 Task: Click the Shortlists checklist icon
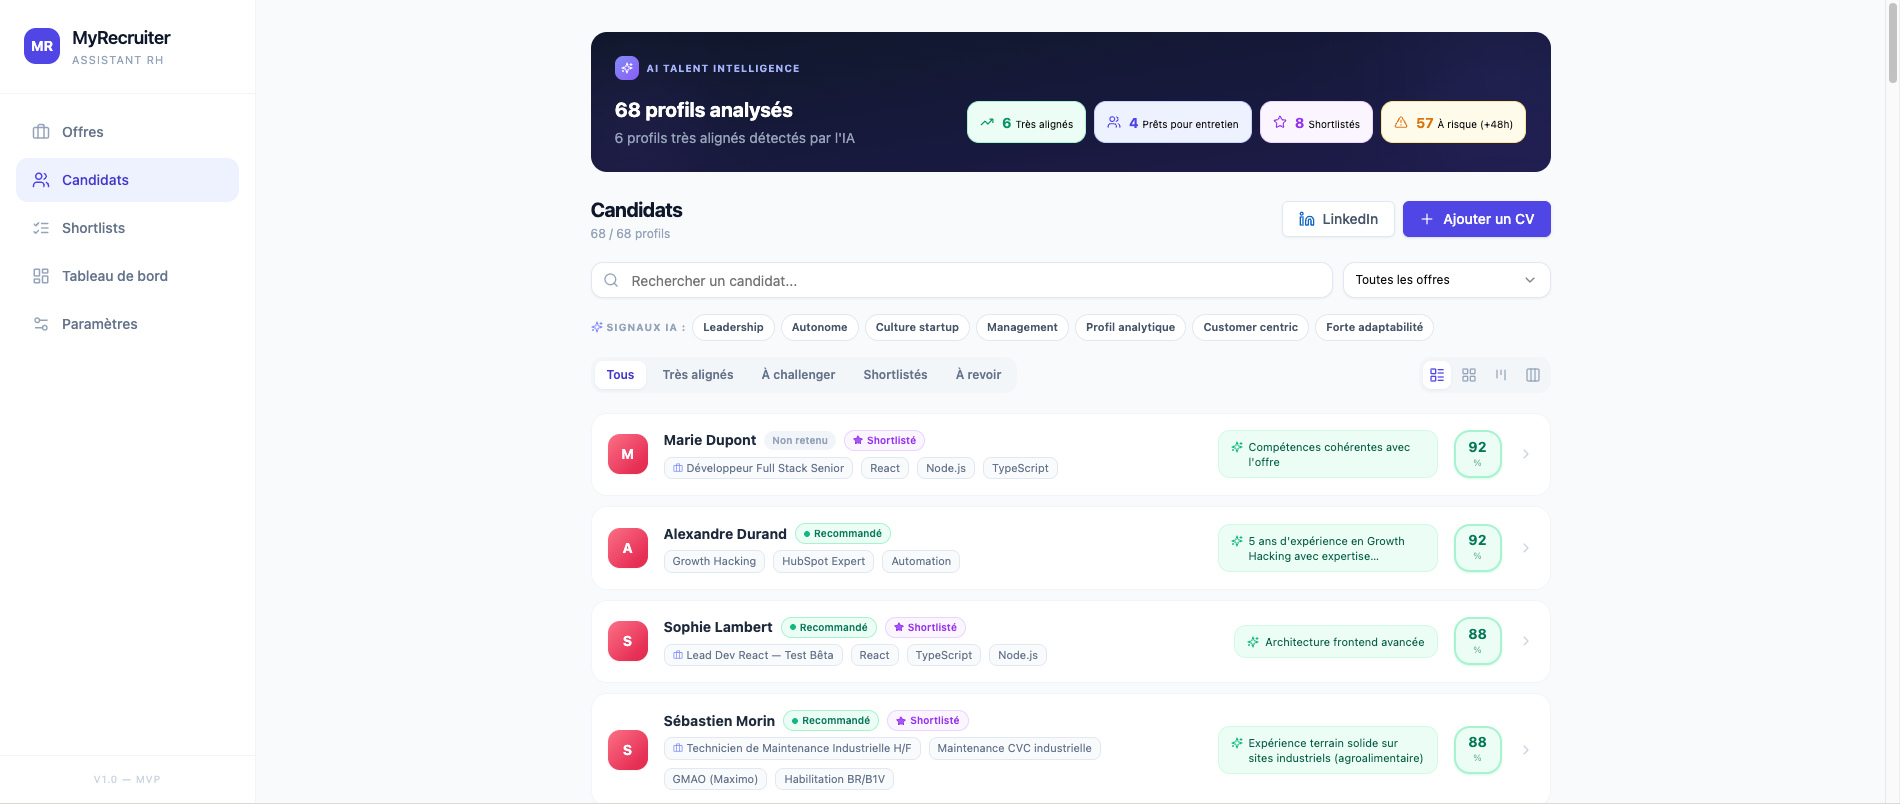click(41, 228)
